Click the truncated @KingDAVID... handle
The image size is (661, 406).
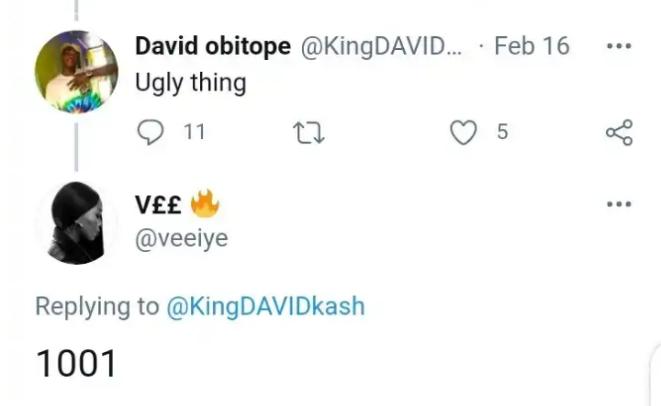point(378,47)
